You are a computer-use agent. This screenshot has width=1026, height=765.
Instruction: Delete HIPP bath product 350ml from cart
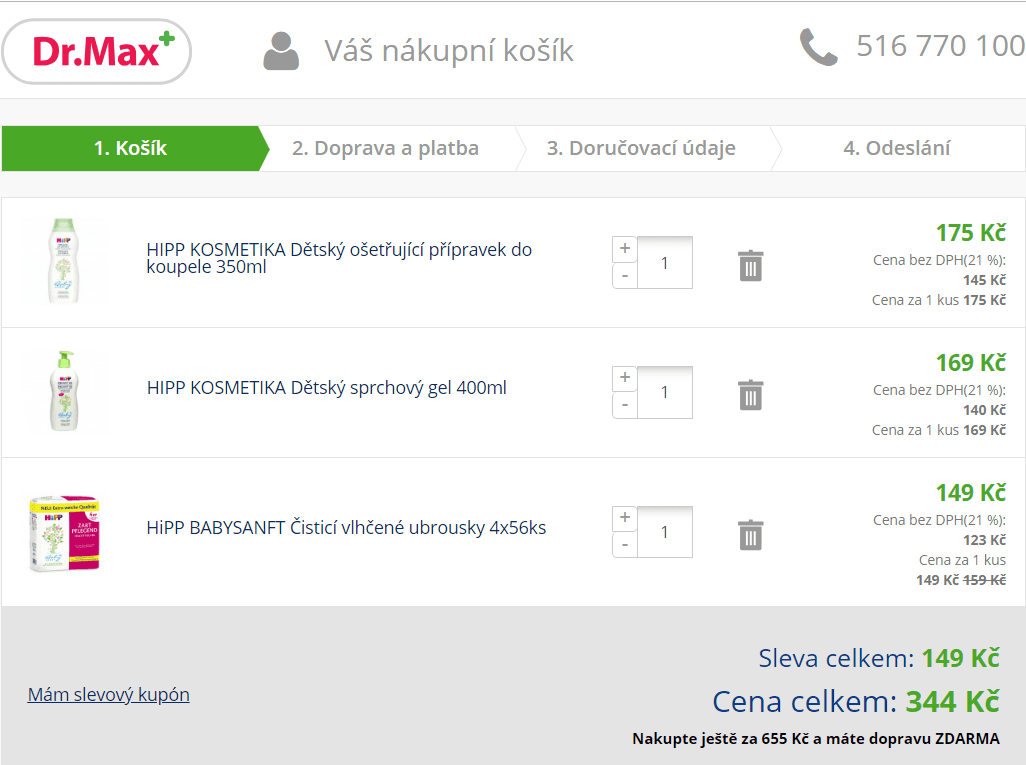tap(751, 265)
